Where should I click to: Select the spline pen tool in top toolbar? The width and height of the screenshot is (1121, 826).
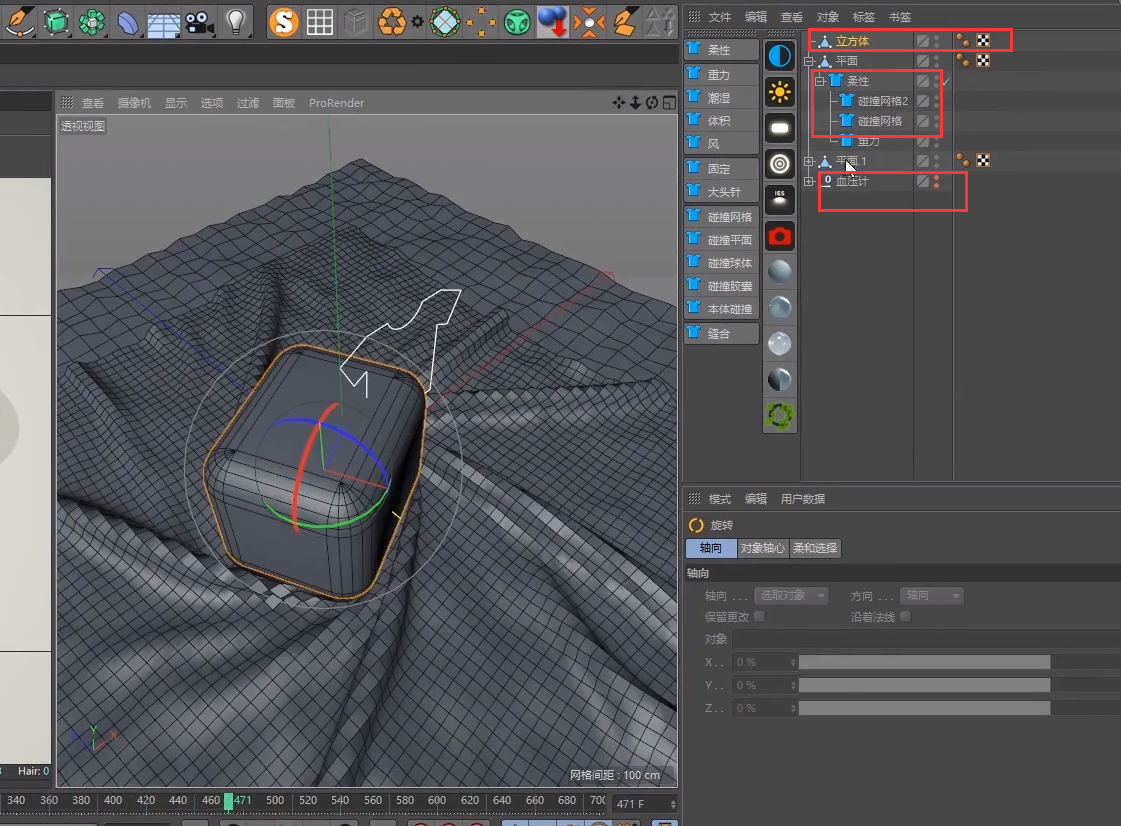[20, 21]
